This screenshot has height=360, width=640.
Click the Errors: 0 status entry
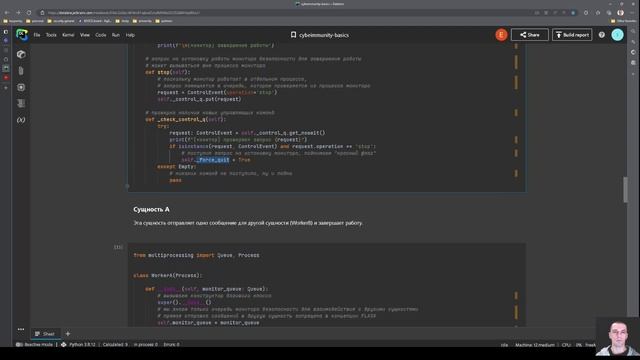click(171, 344)
